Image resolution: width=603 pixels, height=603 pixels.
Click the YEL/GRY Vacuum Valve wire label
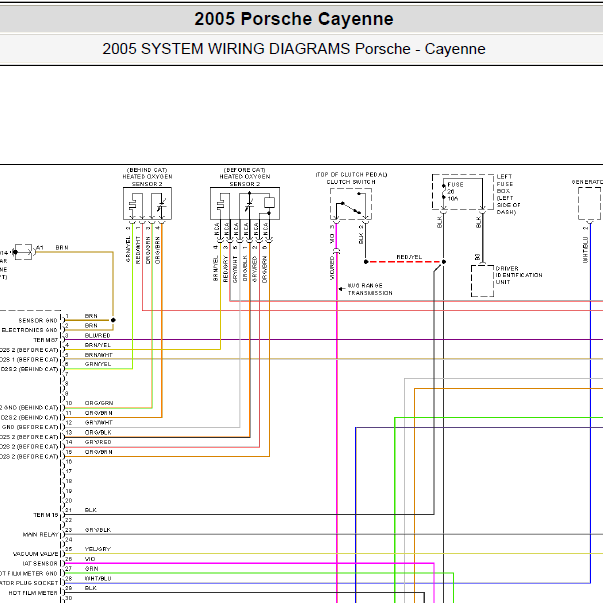pos(98,549)
